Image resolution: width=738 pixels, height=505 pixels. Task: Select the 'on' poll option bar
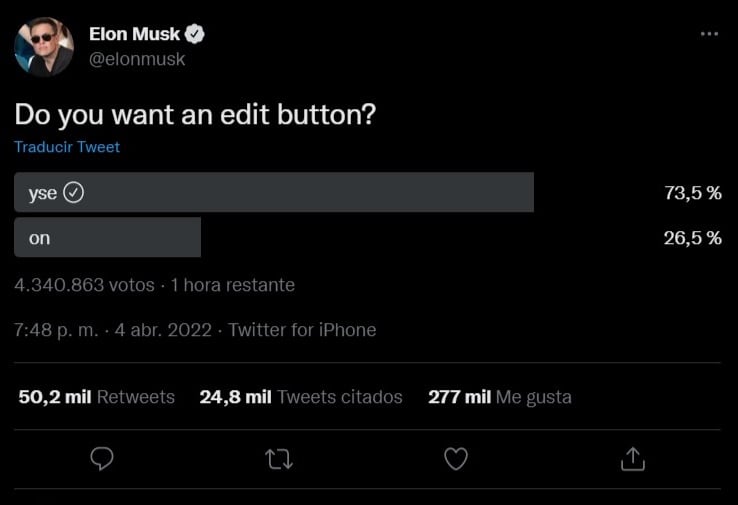pos(107,238)
